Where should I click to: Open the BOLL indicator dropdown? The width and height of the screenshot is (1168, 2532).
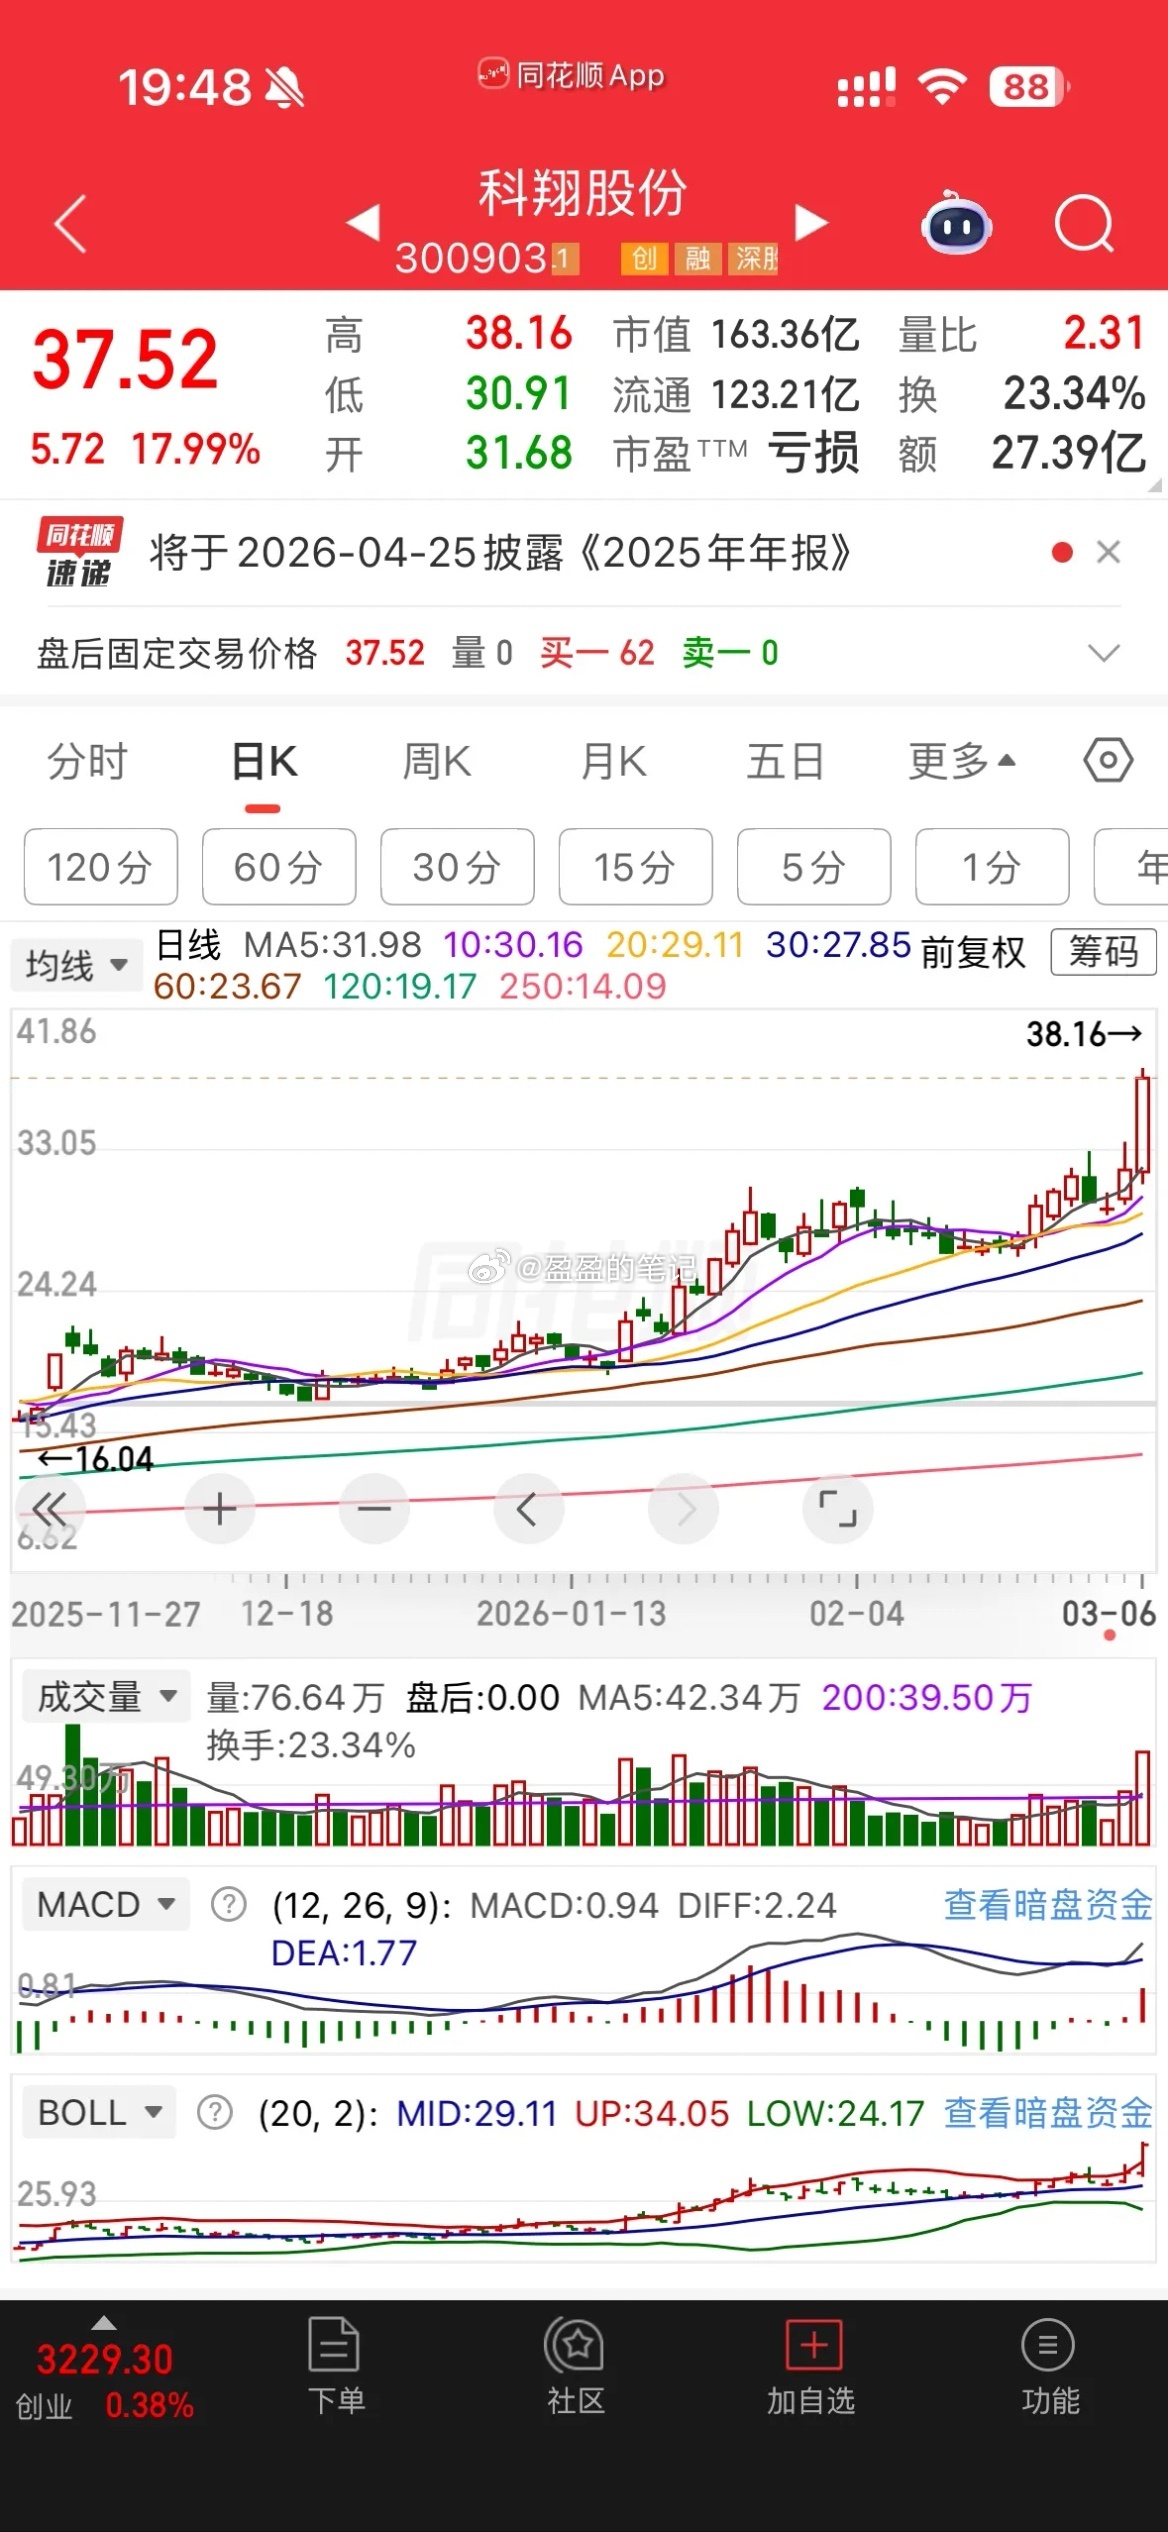(x=99, y=2113)
